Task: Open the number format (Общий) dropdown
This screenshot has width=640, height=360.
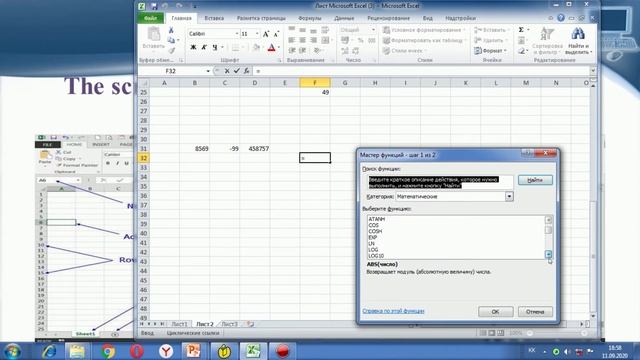Action: (x=373, y=30)
